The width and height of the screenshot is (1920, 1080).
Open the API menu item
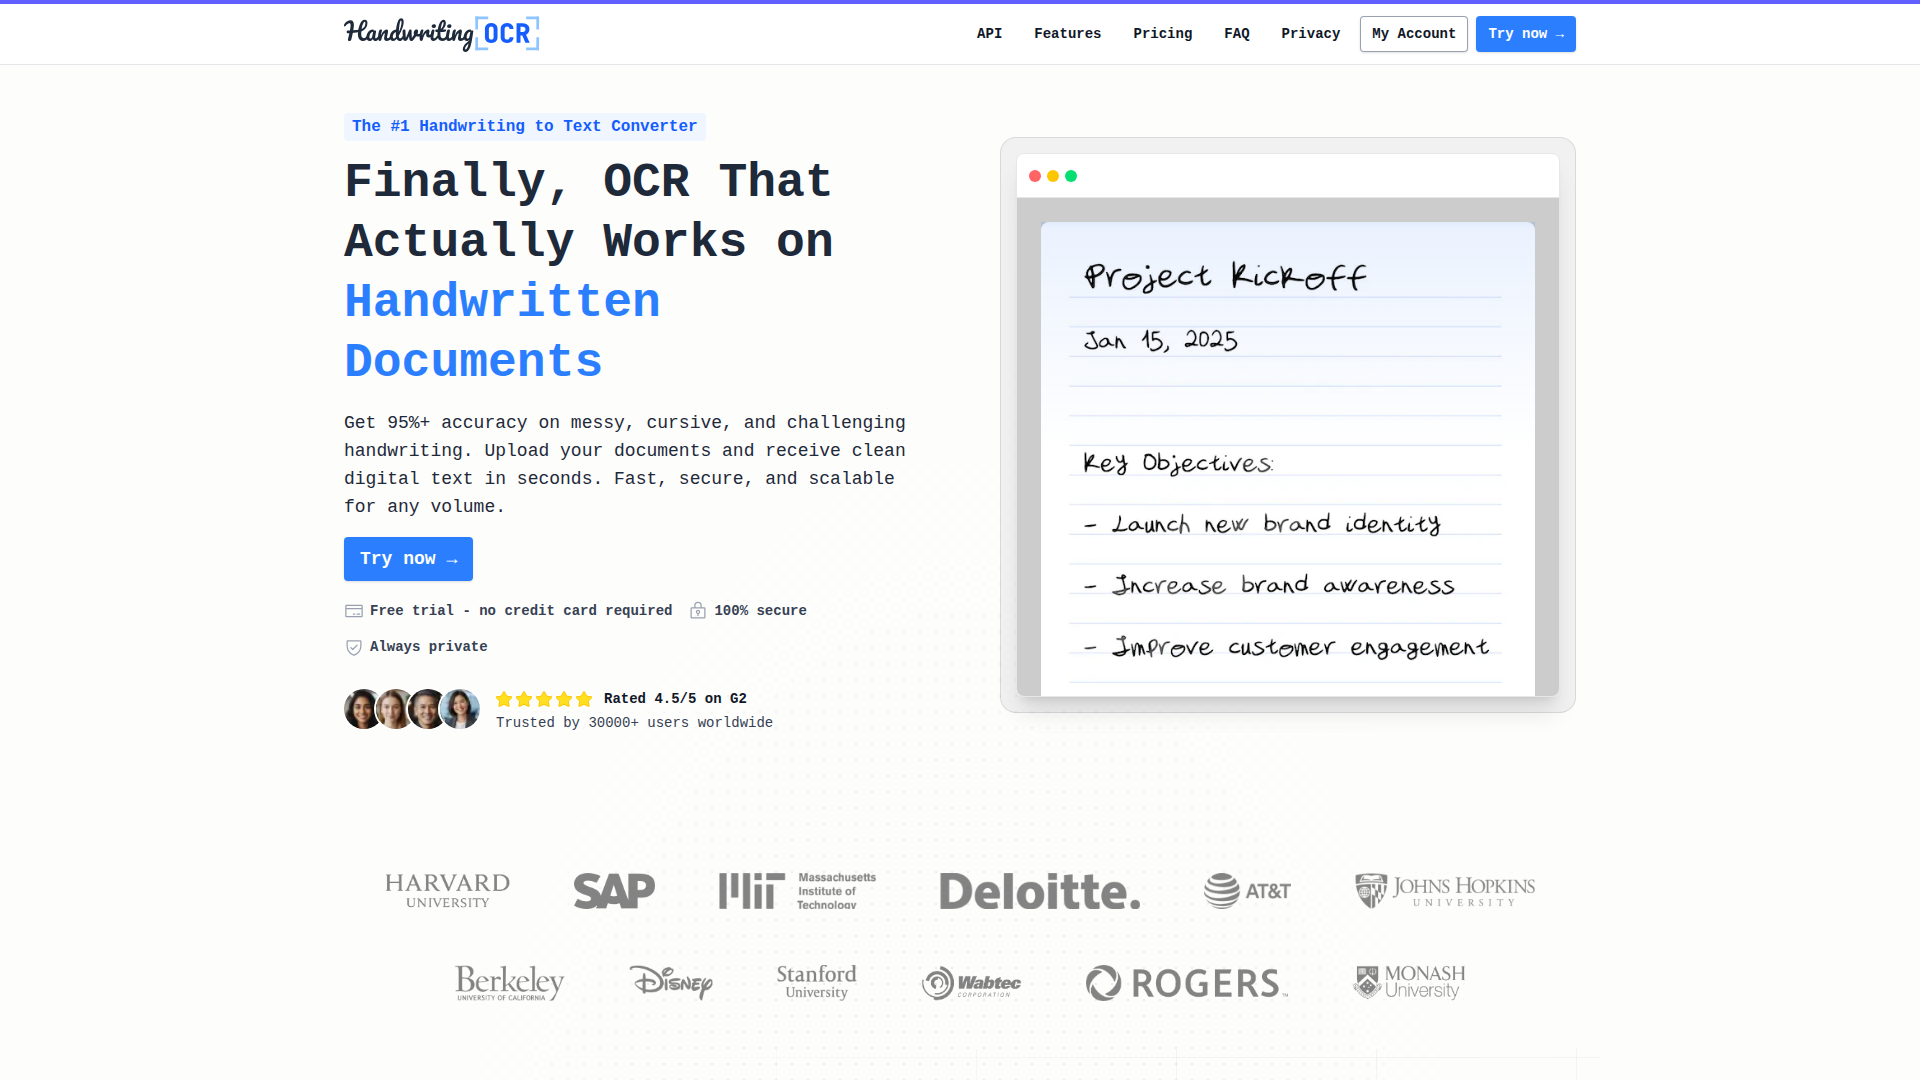(x=989, y=34)
